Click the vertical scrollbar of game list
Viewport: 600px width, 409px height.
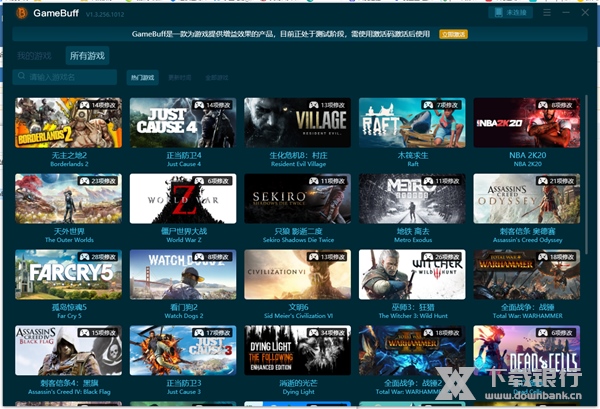pyautogui.click(x=587, y=200)
